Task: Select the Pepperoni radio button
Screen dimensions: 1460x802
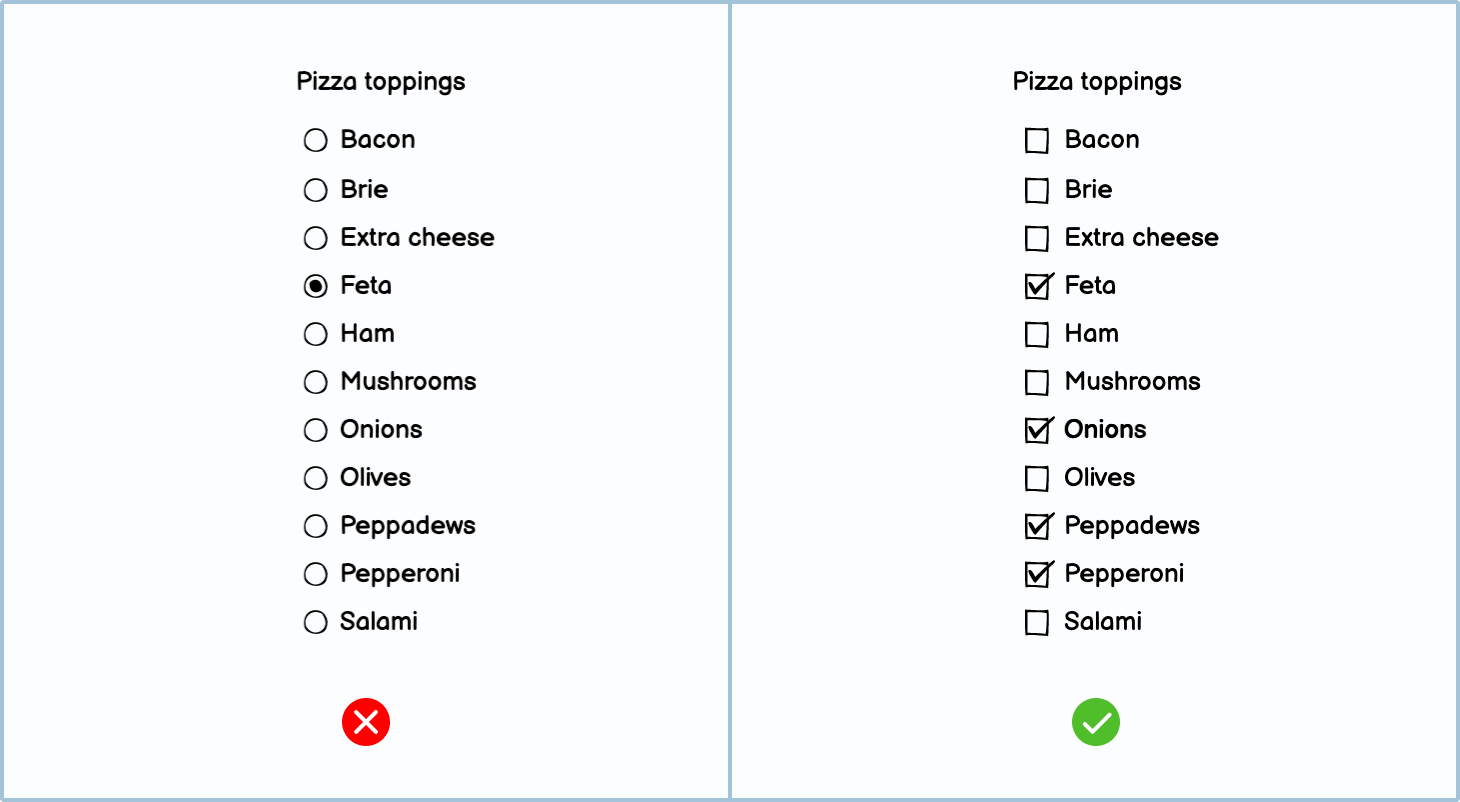Action: click(316, 574)
